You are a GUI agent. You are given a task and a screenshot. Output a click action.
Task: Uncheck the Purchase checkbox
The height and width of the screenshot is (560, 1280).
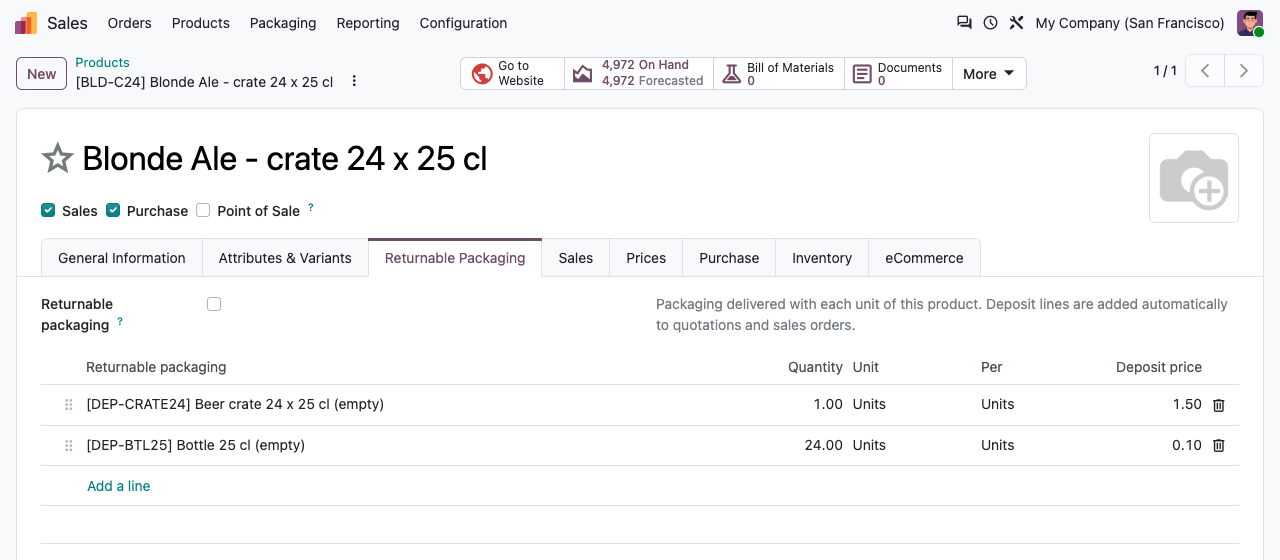click(113, 210)
